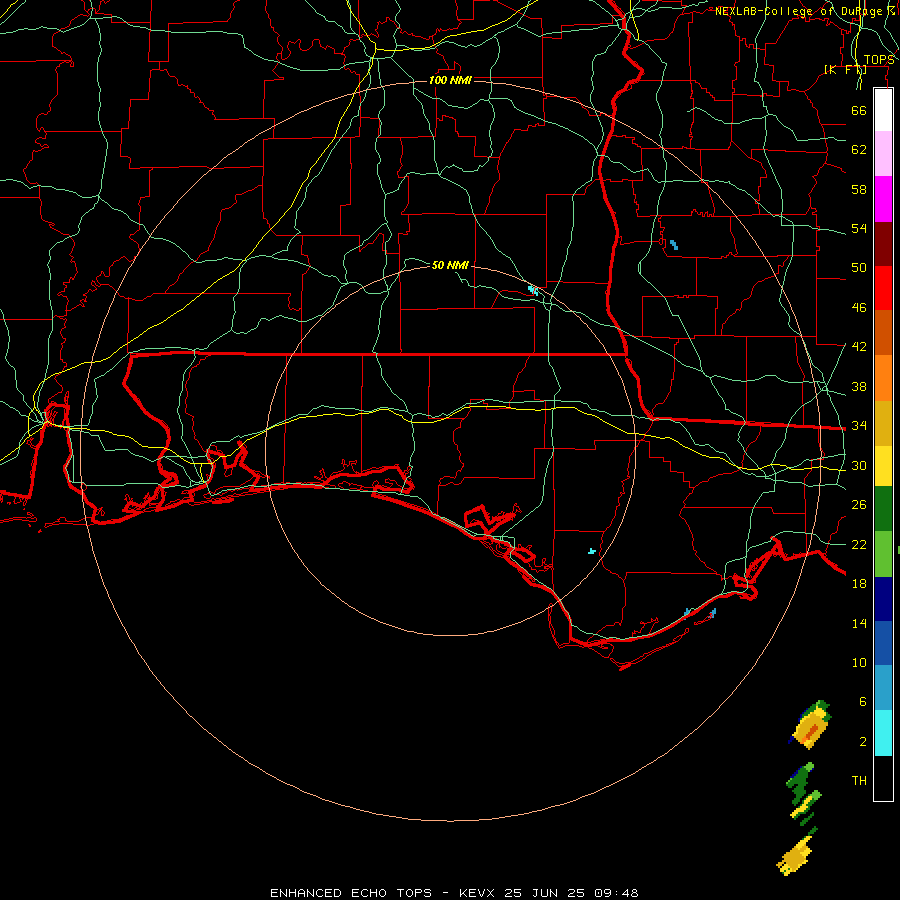Viewport: 900px width, 900px height.
Task: Click the "50 NMI" range ring label
Action: (450, 265)
